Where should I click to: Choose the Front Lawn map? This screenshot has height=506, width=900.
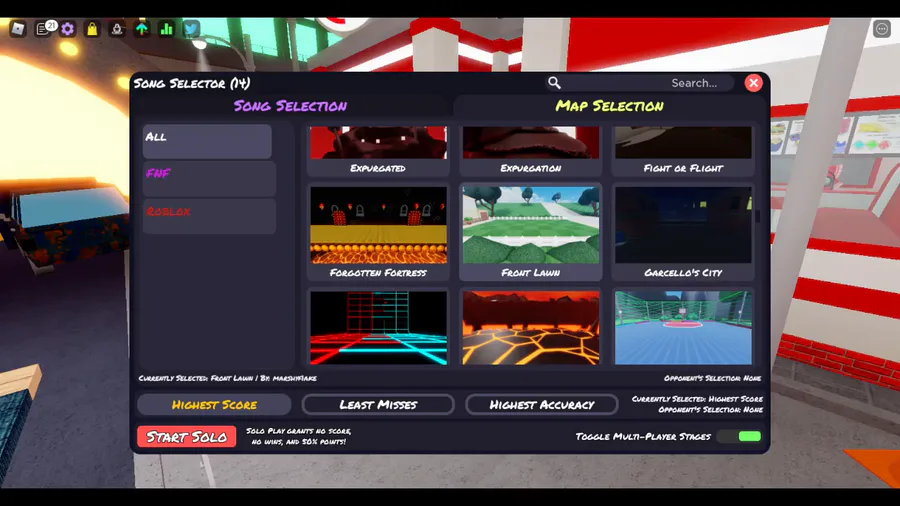(531, 232)
